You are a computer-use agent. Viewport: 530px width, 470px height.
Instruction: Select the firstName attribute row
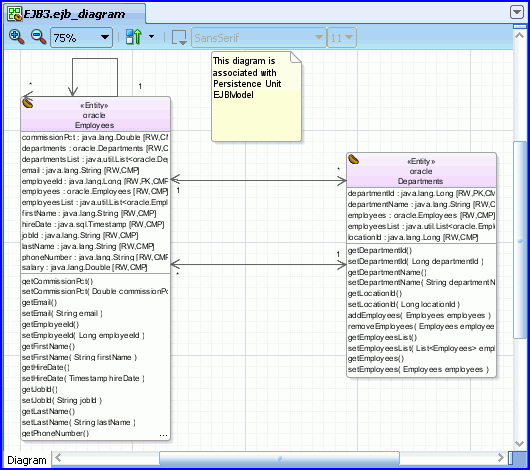89,213
